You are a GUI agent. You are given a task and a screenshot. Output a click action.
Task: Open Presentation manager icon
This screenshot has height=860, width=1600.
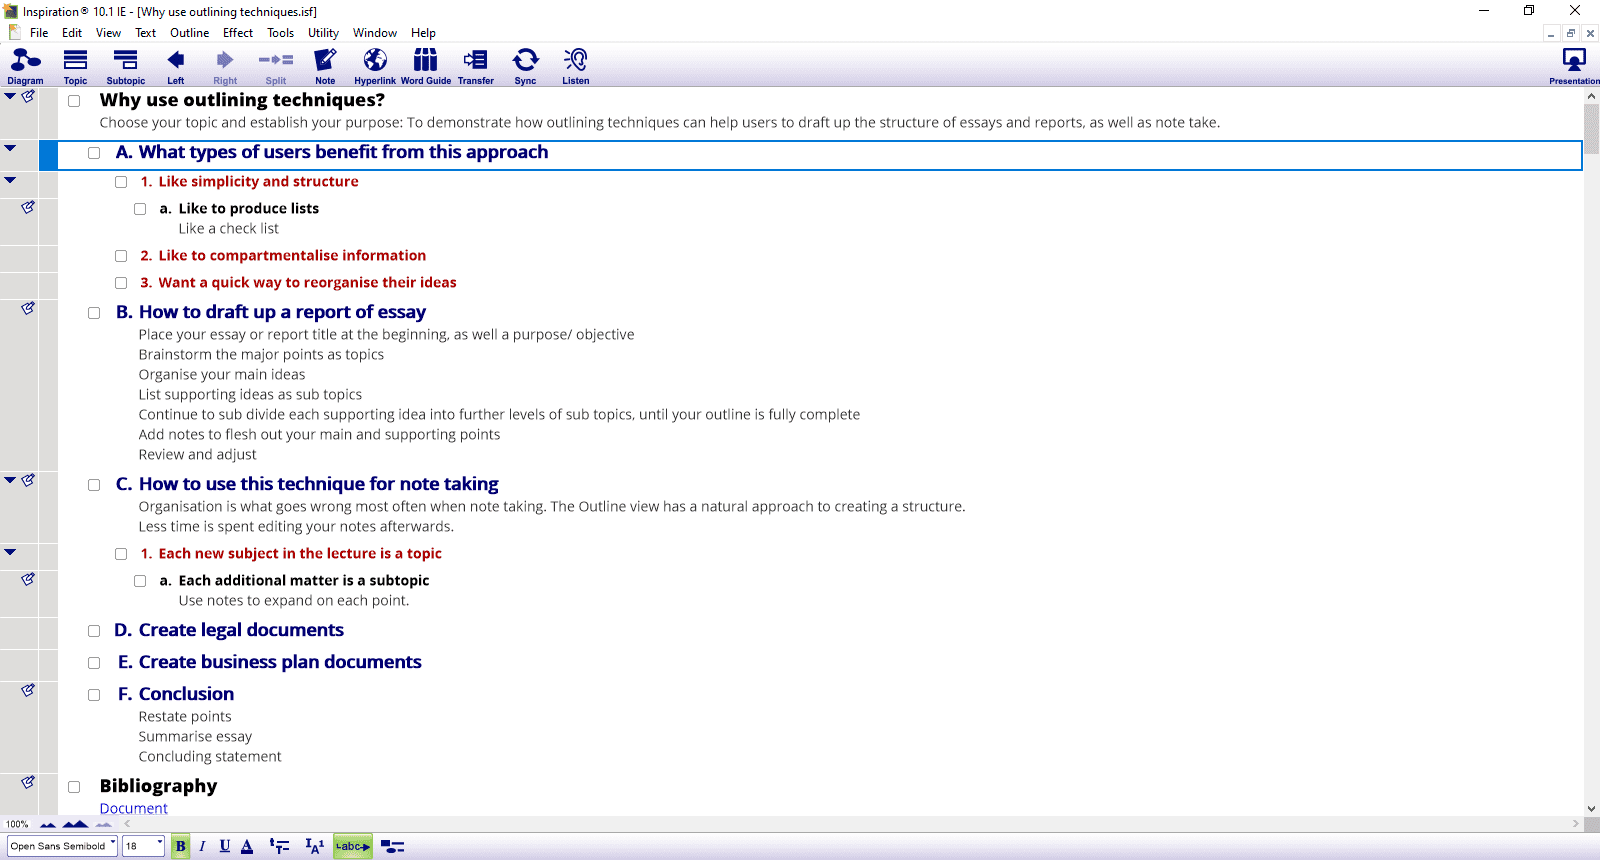click(x=1574, y=66)
